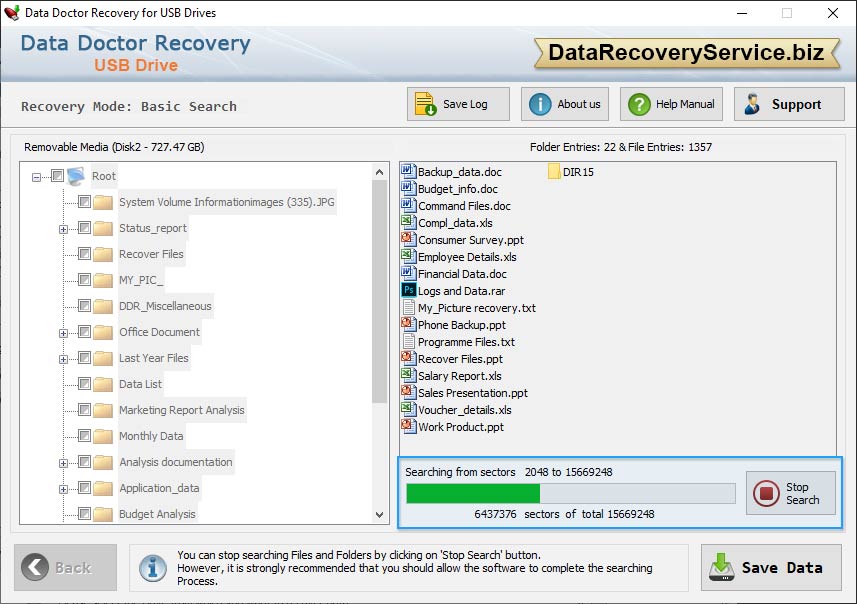857x604 pixels.
Task: Click the Office Document folder icon
Action: [103, 332]
